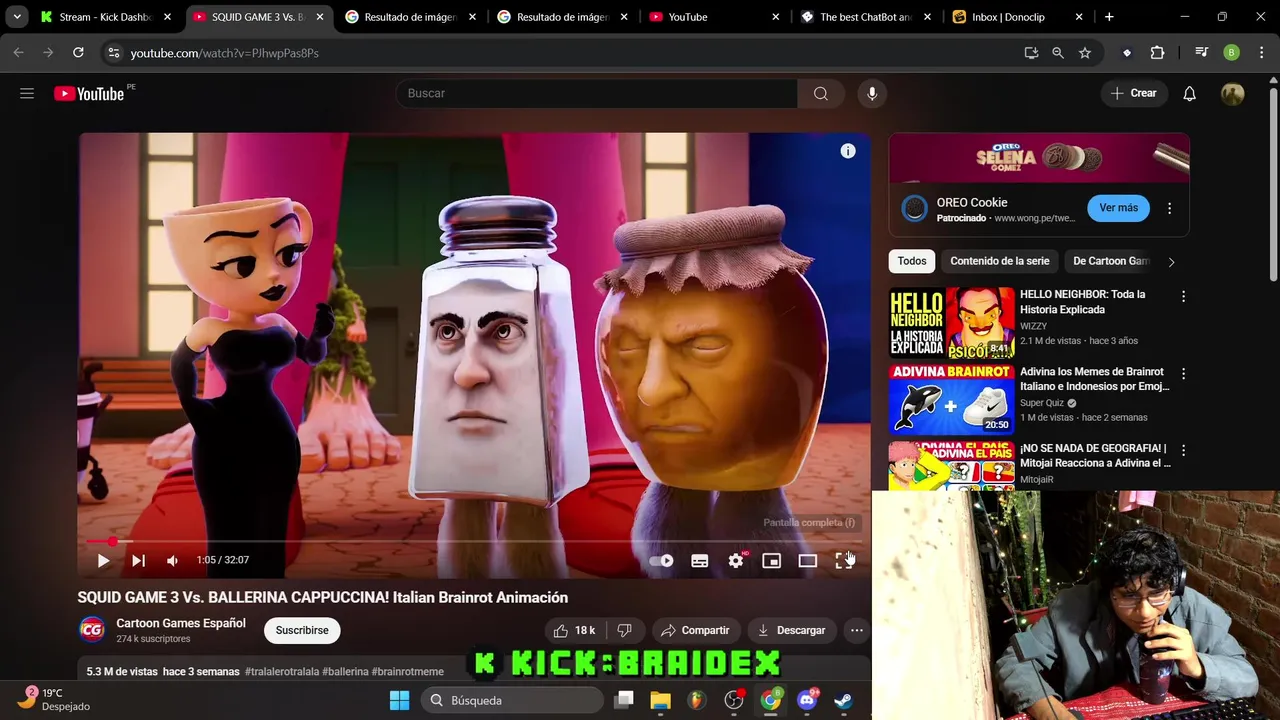Open Chrome zoom magnifier icon
This screenshot has width=1280, height=720.
point(1058,53)
